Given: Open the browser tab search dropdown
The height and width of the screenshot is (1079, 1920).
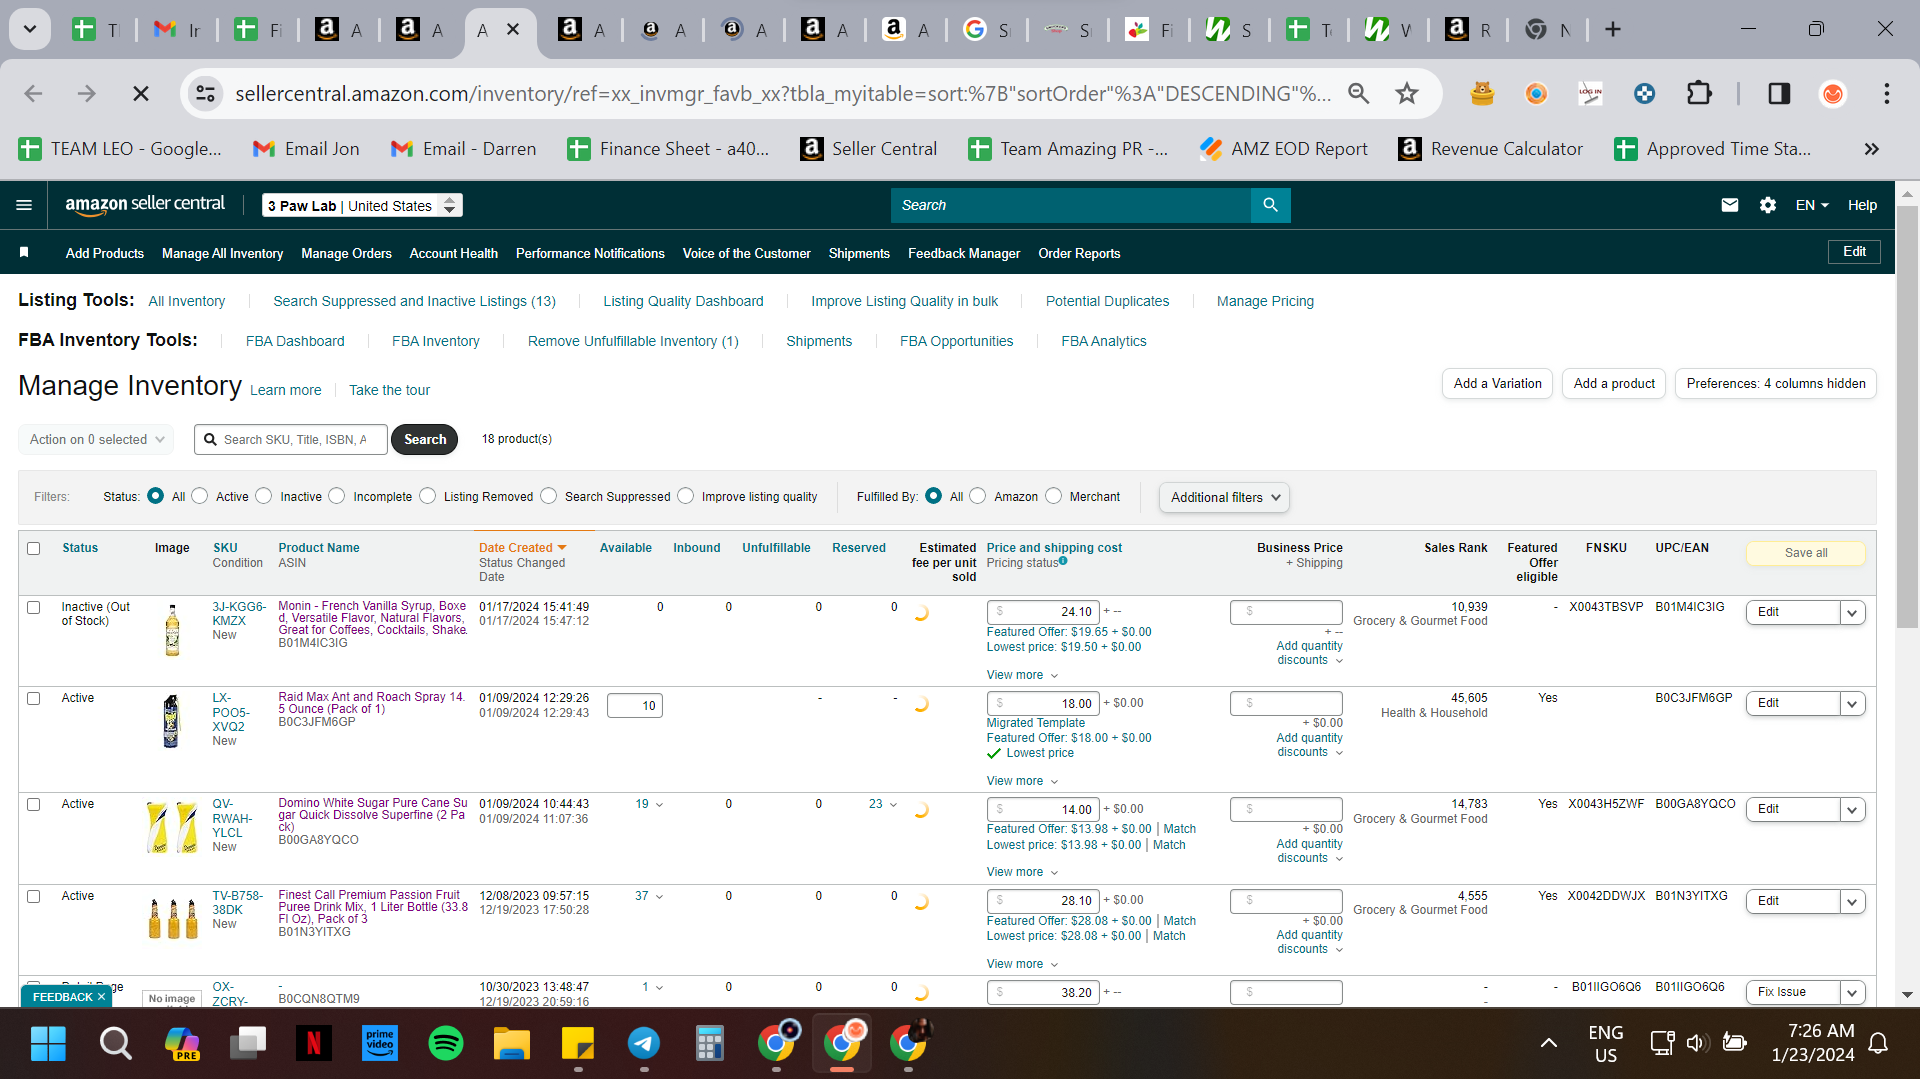Looking at the screenshot, I should 30,30.
